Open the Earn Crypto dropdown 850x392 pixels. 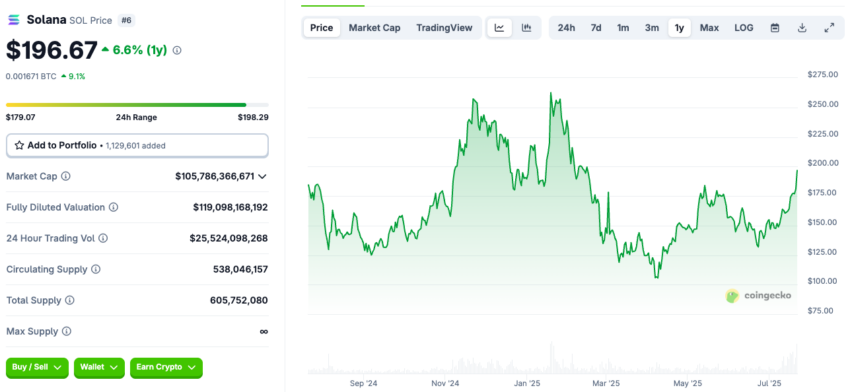[166, 368]
